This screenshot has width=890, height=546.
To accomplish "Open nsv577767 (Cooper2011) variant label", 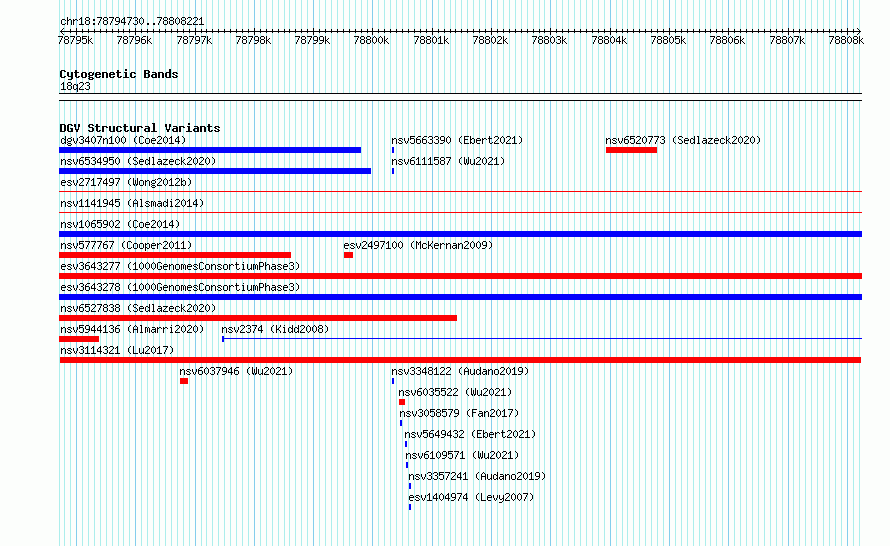I will coord(126,245).
